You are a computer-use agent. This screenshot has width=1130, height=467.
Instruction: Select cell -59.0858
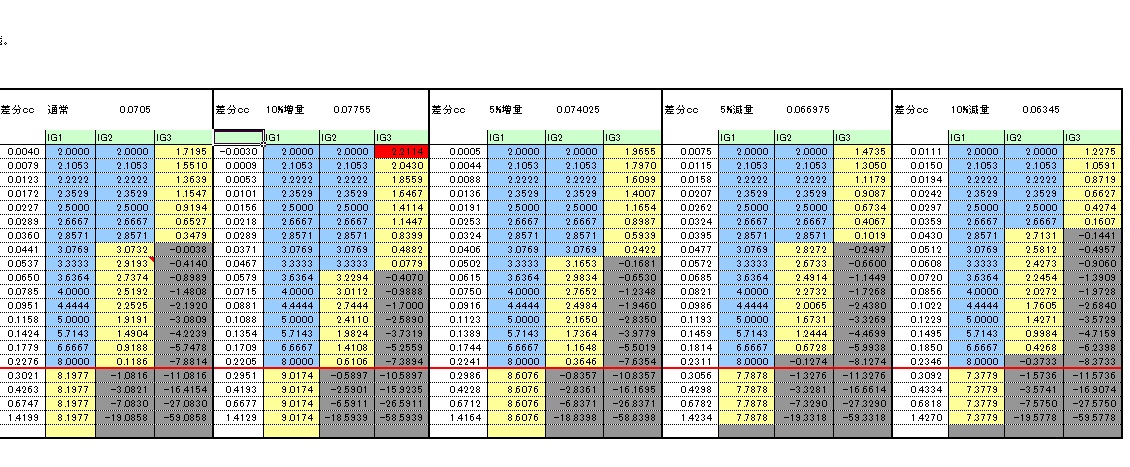click(x=184, y=416)
